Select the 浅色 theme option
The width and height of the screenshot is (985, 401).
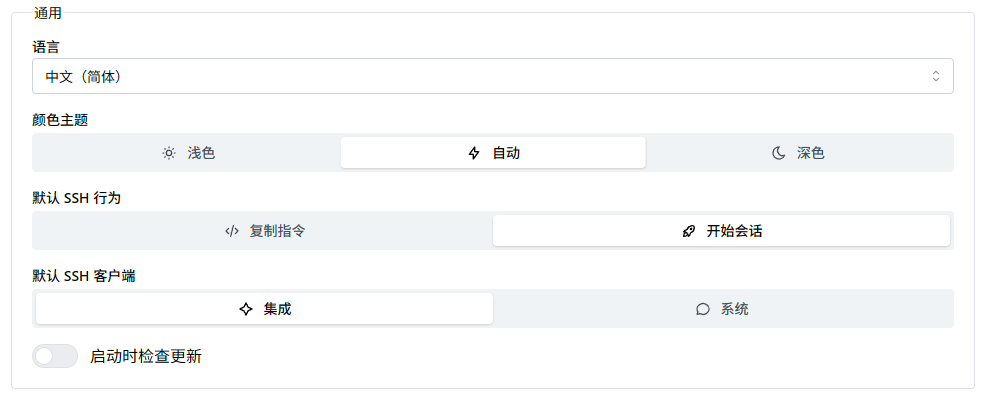[x=201, y=153]
